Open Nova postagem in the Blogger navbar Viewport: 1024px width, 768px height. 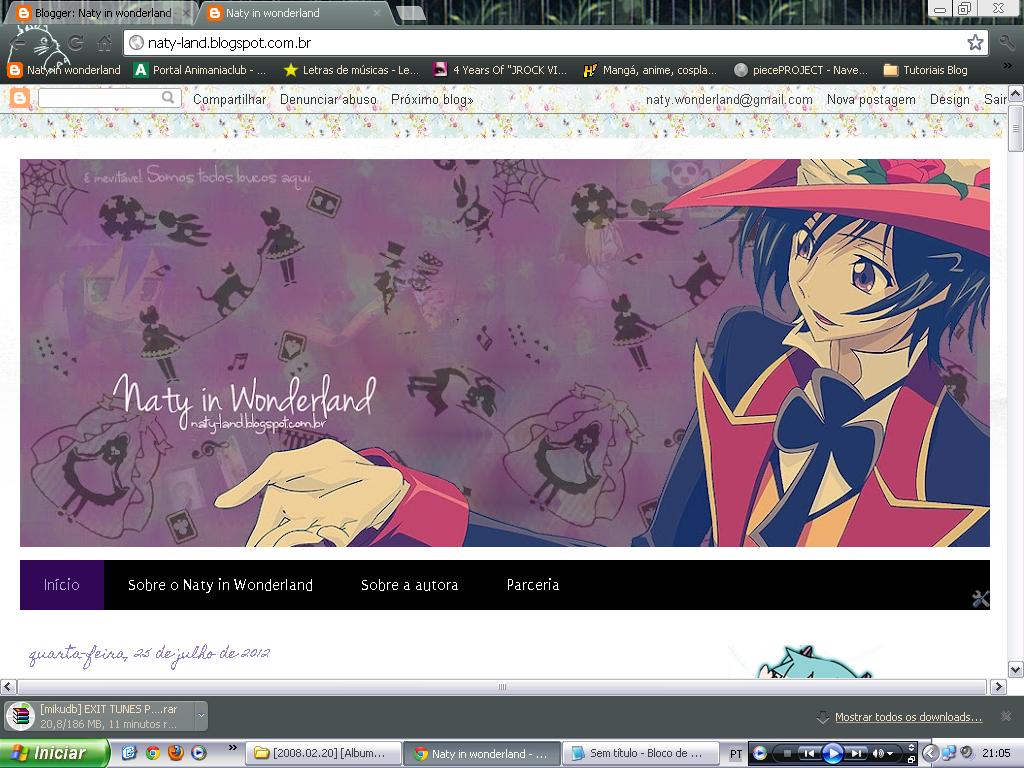click(871, 99)
